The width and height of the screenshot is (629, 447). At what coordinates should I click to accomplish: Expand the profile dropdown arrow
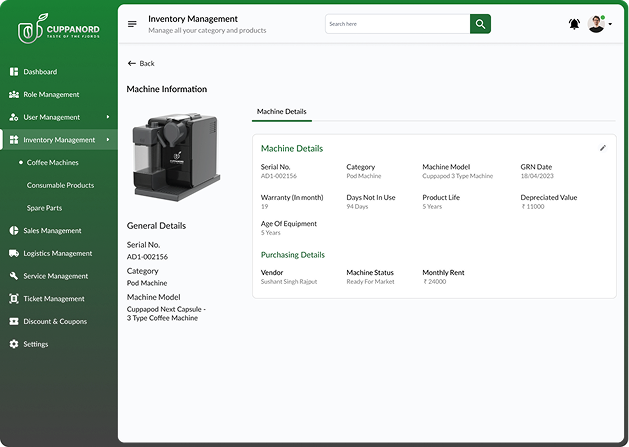coord(610,24)
